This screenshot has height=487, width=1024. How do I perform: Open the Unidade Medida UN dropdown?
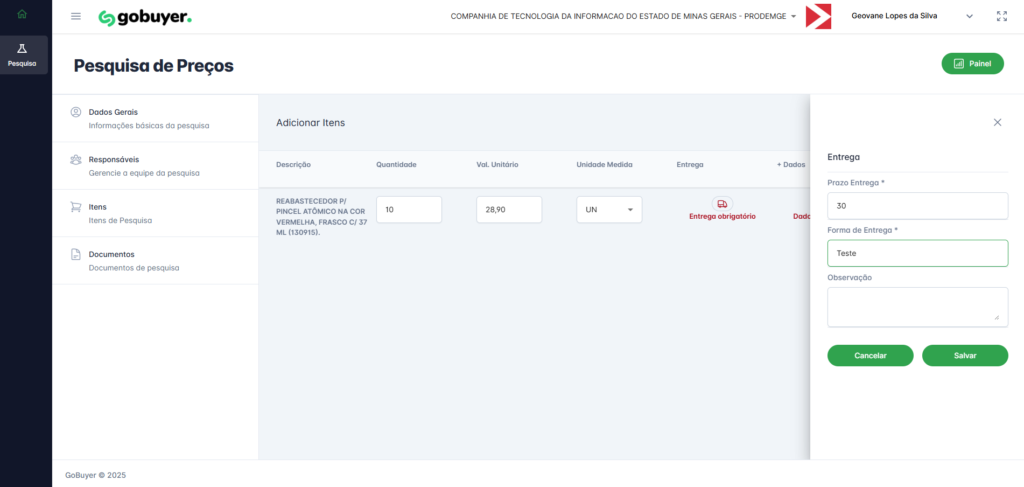[x=609, y=210]
